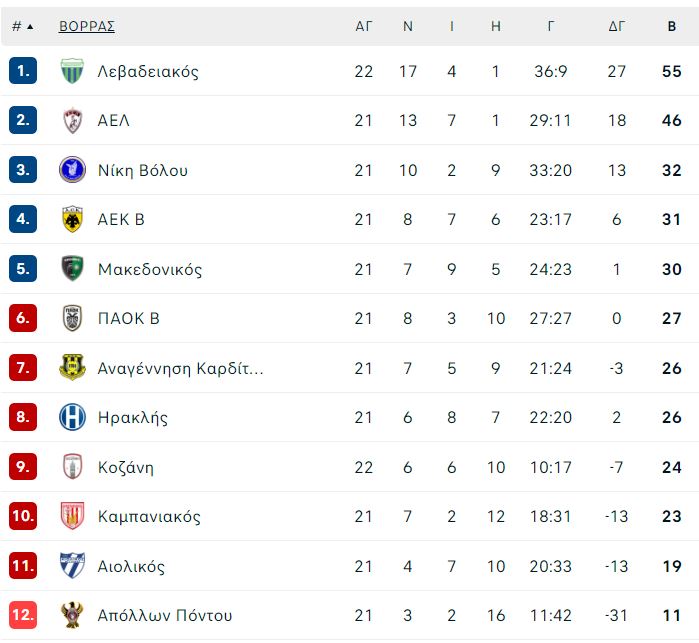Open the Αναγέννηση Καρδίτ... team name
The image size is (699, 643).
pyautogui.click(x=181, y=369)
